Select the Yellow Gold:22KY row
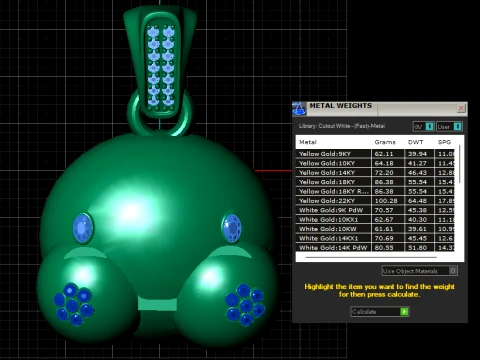 click(x=375, y=201)
